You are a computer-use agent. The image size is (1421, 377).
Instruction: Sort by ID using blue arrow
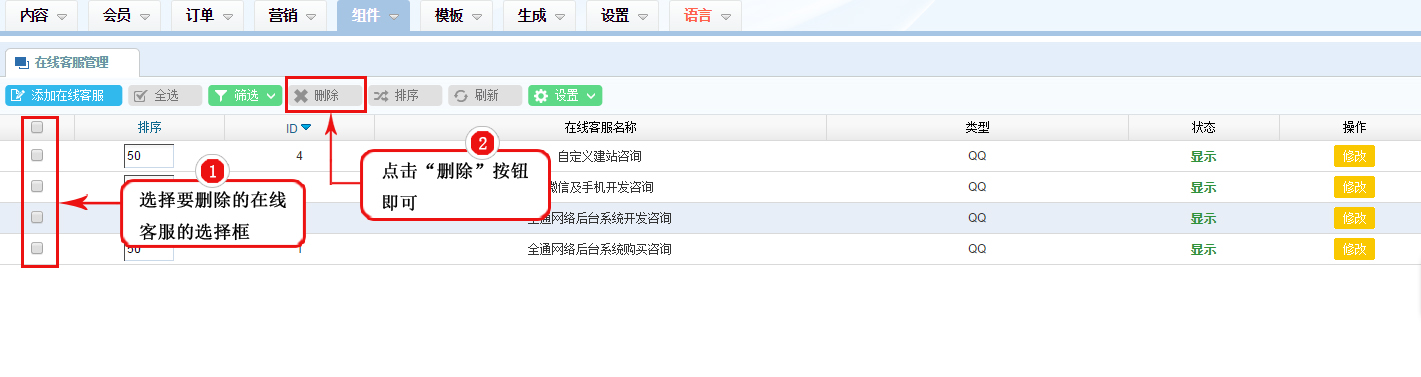[306, 127]
